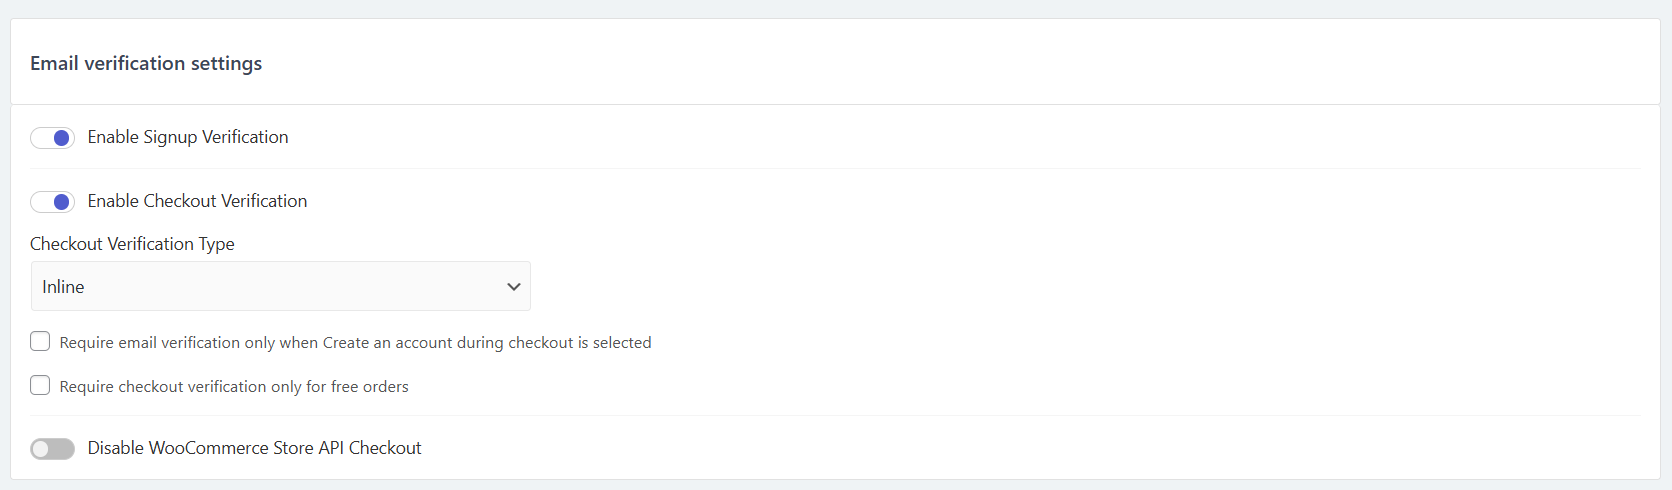The width and height of the screenshot is (1672, 490).
Task: Enable the Disable WooCommerce Store API Checkout switch
Action: tap(52, 449)
